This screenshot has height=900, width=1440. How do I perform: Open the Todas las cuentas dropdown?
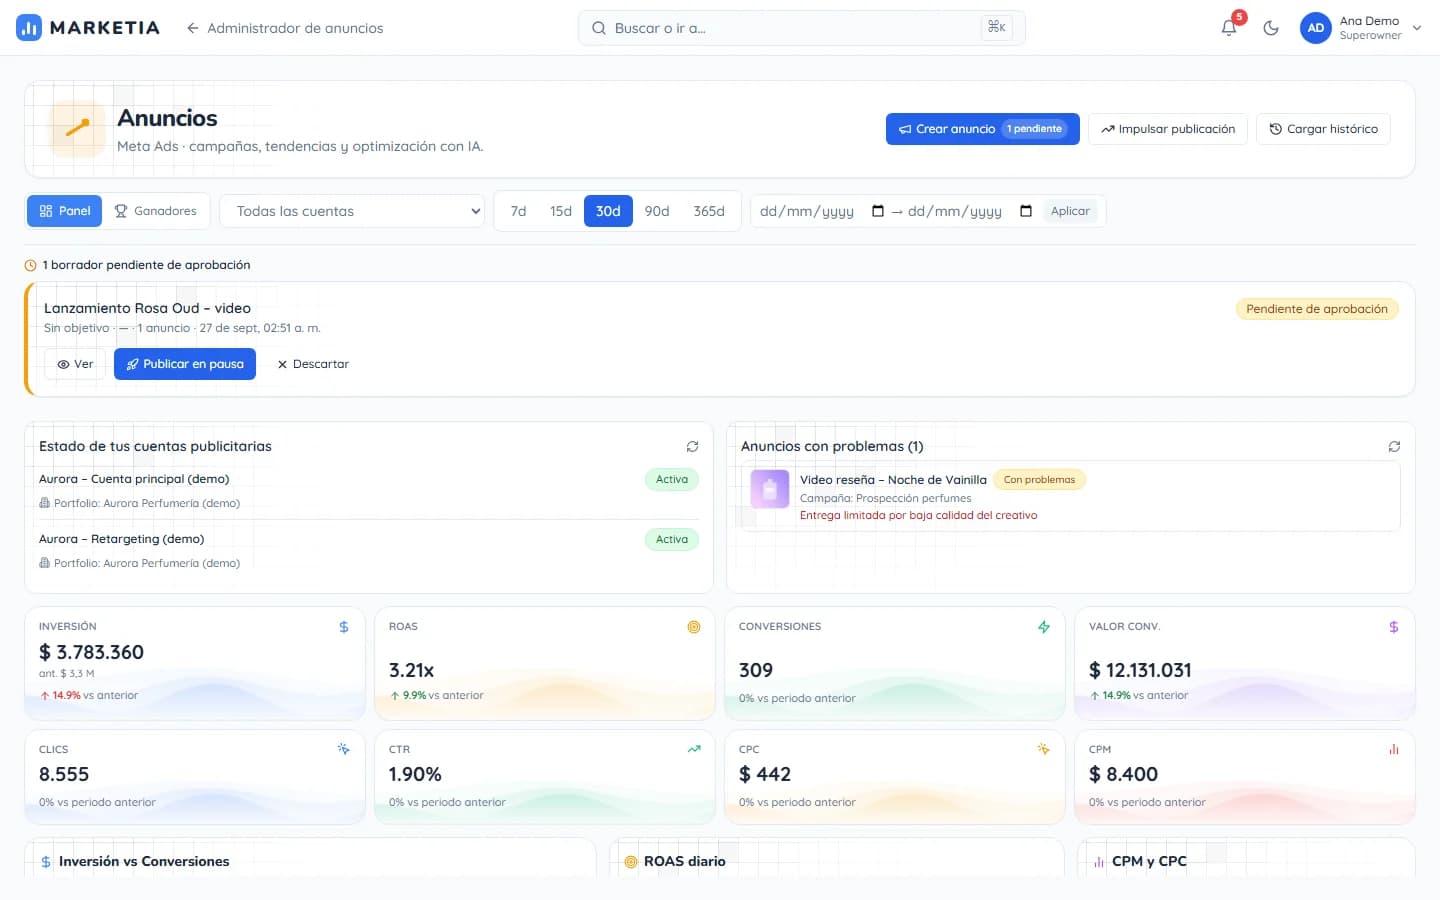tap(351, 211)
